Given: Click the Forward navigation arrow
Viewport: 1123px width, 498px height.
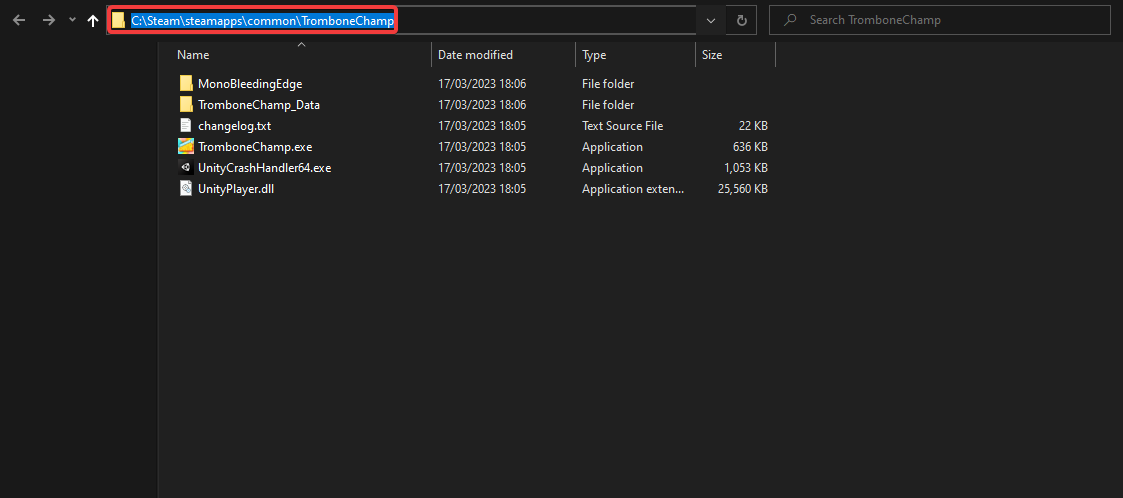Looking at the screenshot, I should tap(48, 20).
